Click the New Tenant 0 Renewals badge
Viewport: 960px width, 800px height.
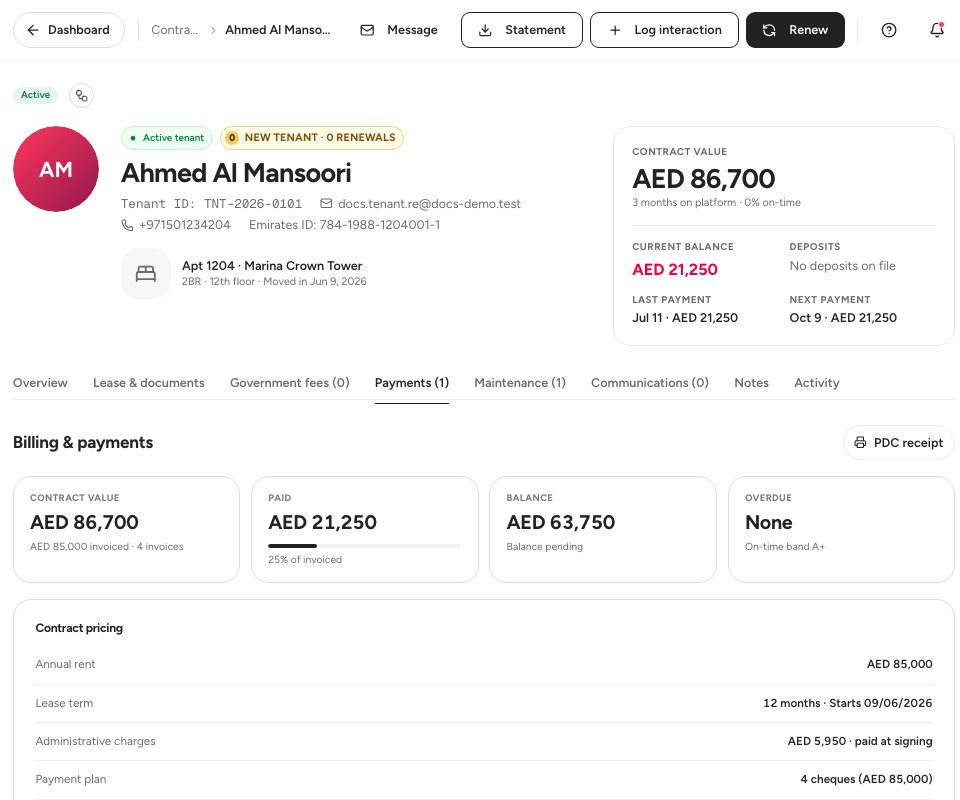(x=312, y=138)
